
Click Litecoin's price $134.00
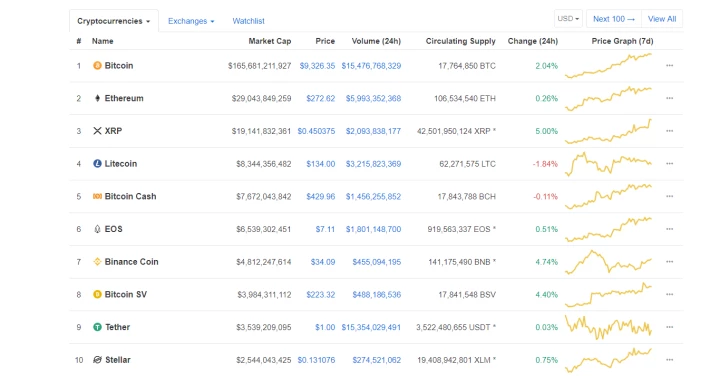pos(321,164)
